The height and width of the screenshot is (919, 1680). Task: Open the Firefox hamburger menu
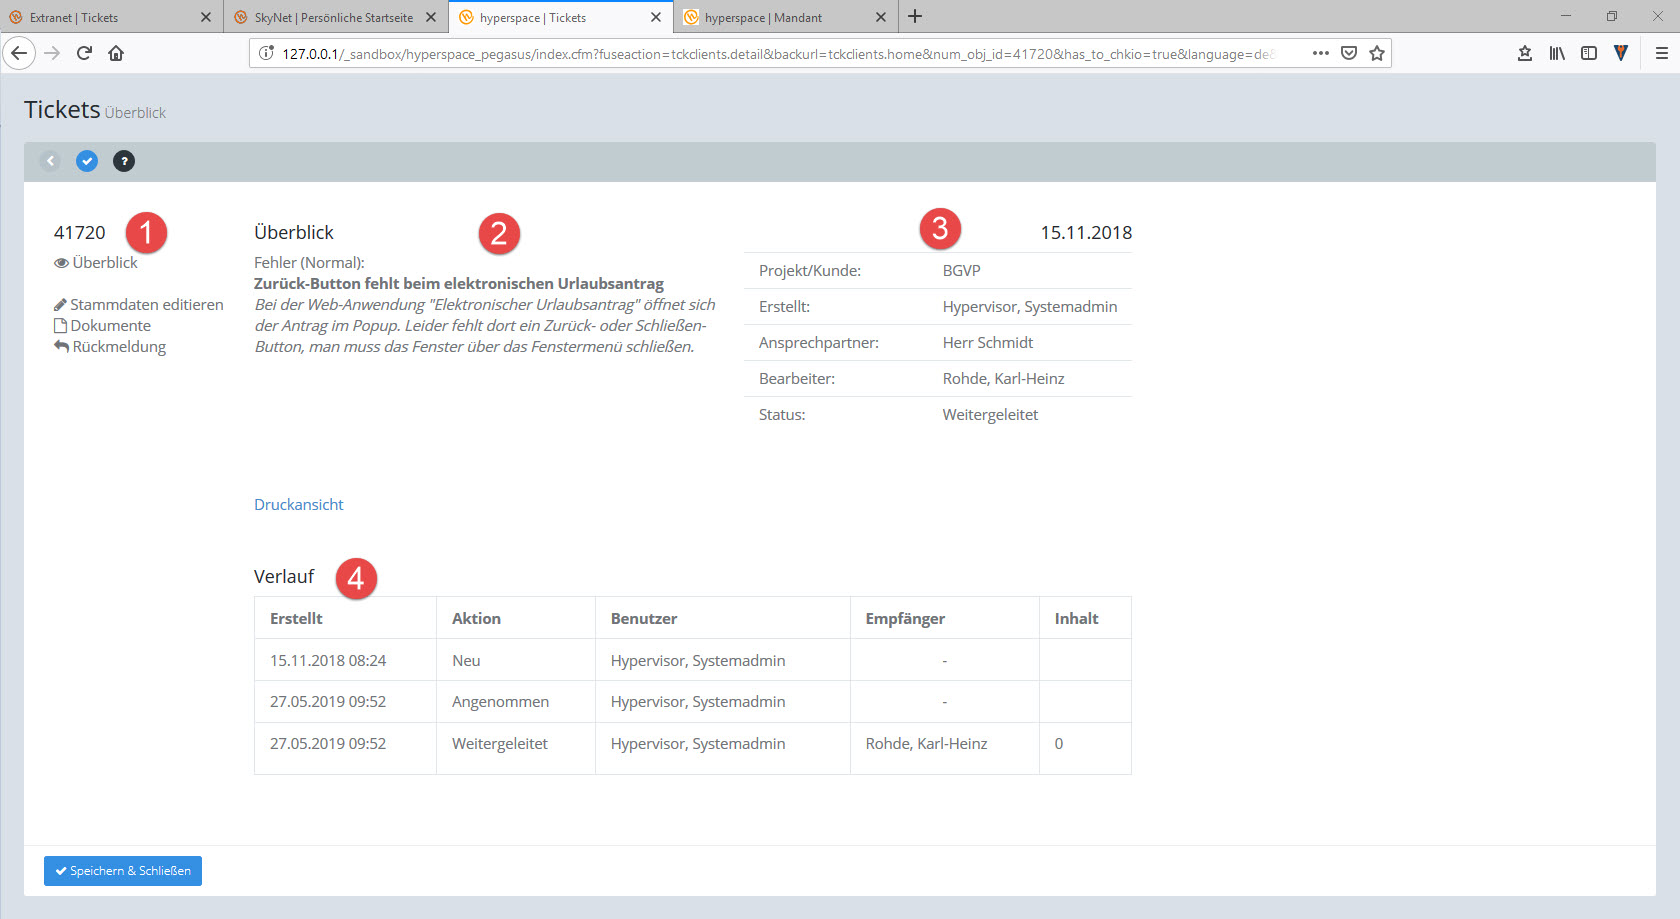point(1661,53)
